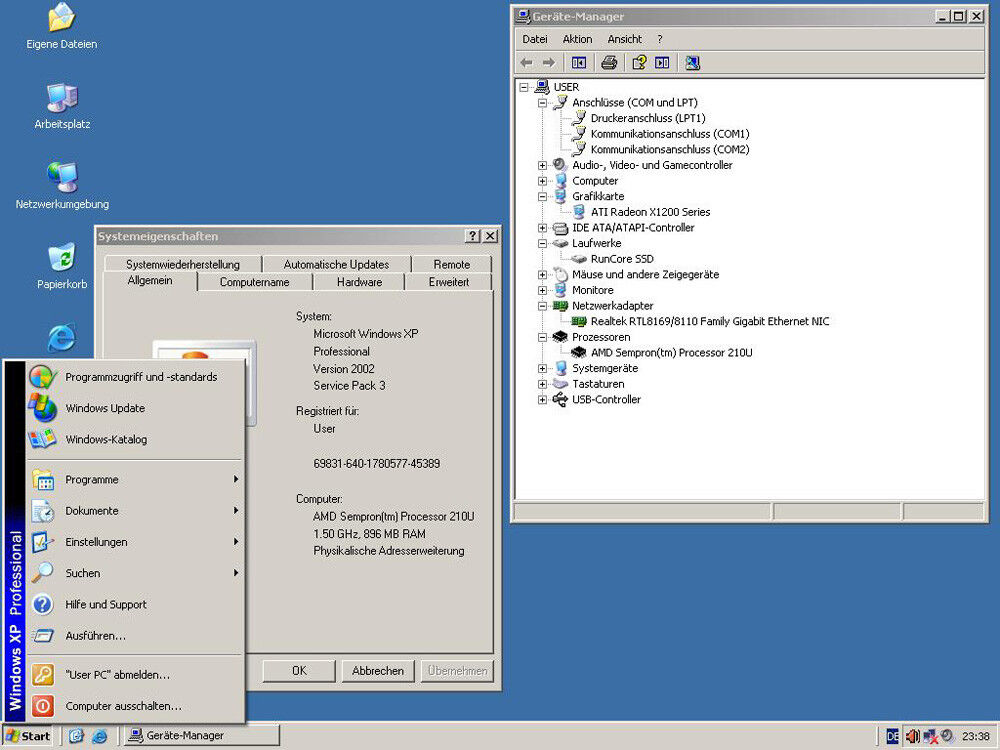Image resolution: width=1000 pixels, height=750 pixels.
Task: Expand the Monitore node
Action: (x=542, y=290)
